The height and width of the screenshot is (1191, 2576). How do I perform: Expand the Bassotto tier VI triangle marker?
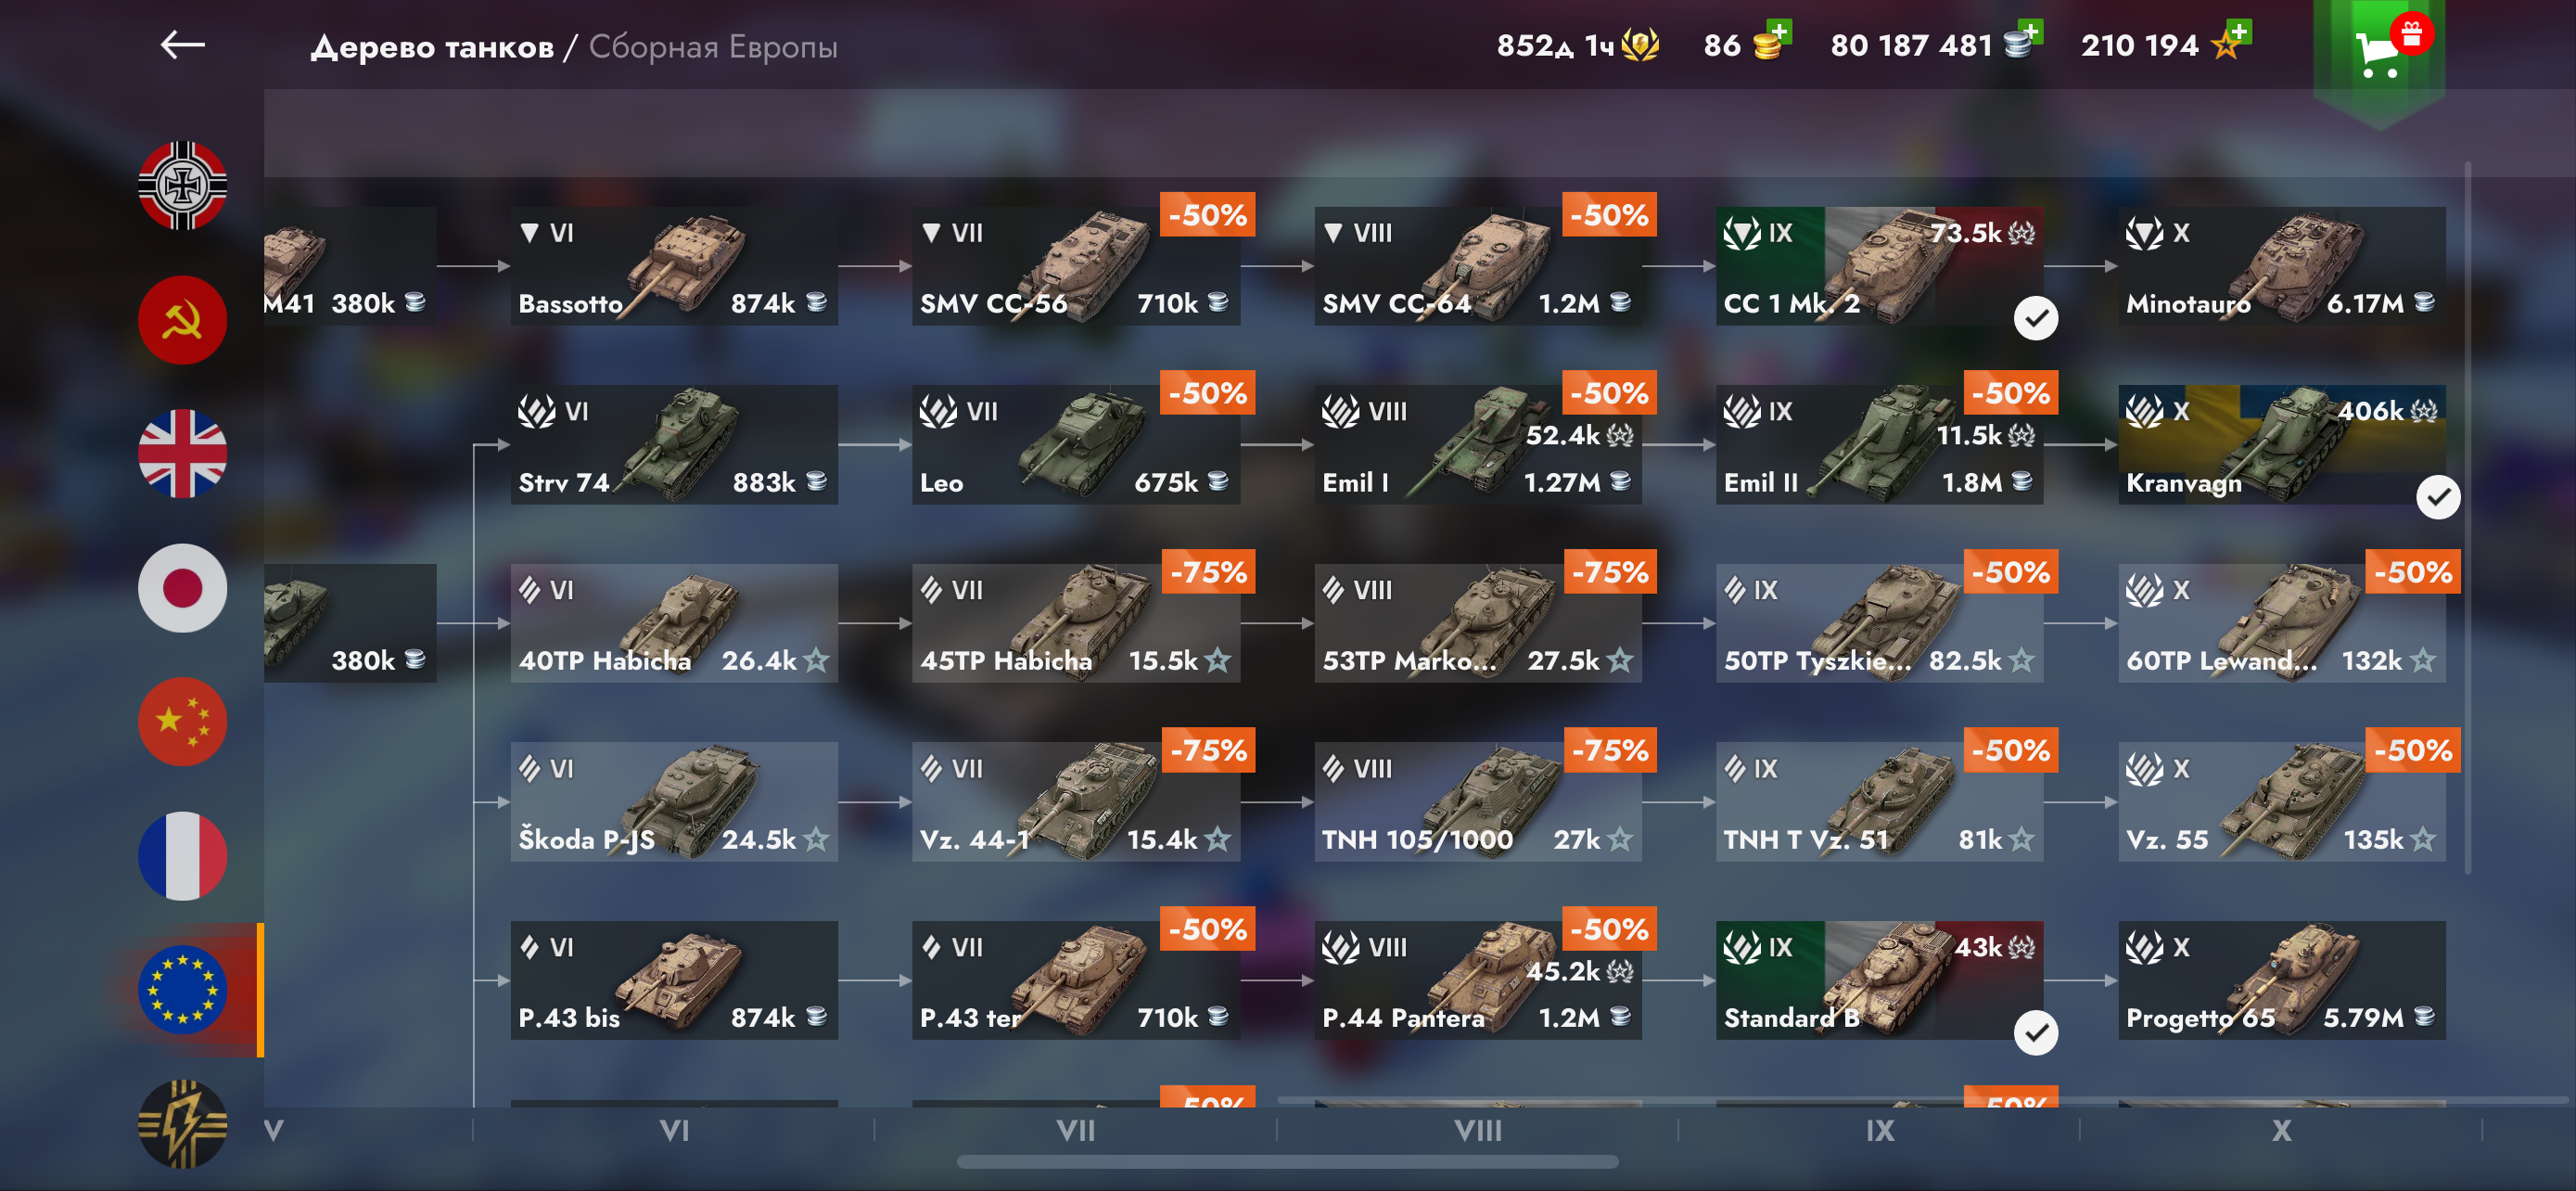(x=530, y=233)
